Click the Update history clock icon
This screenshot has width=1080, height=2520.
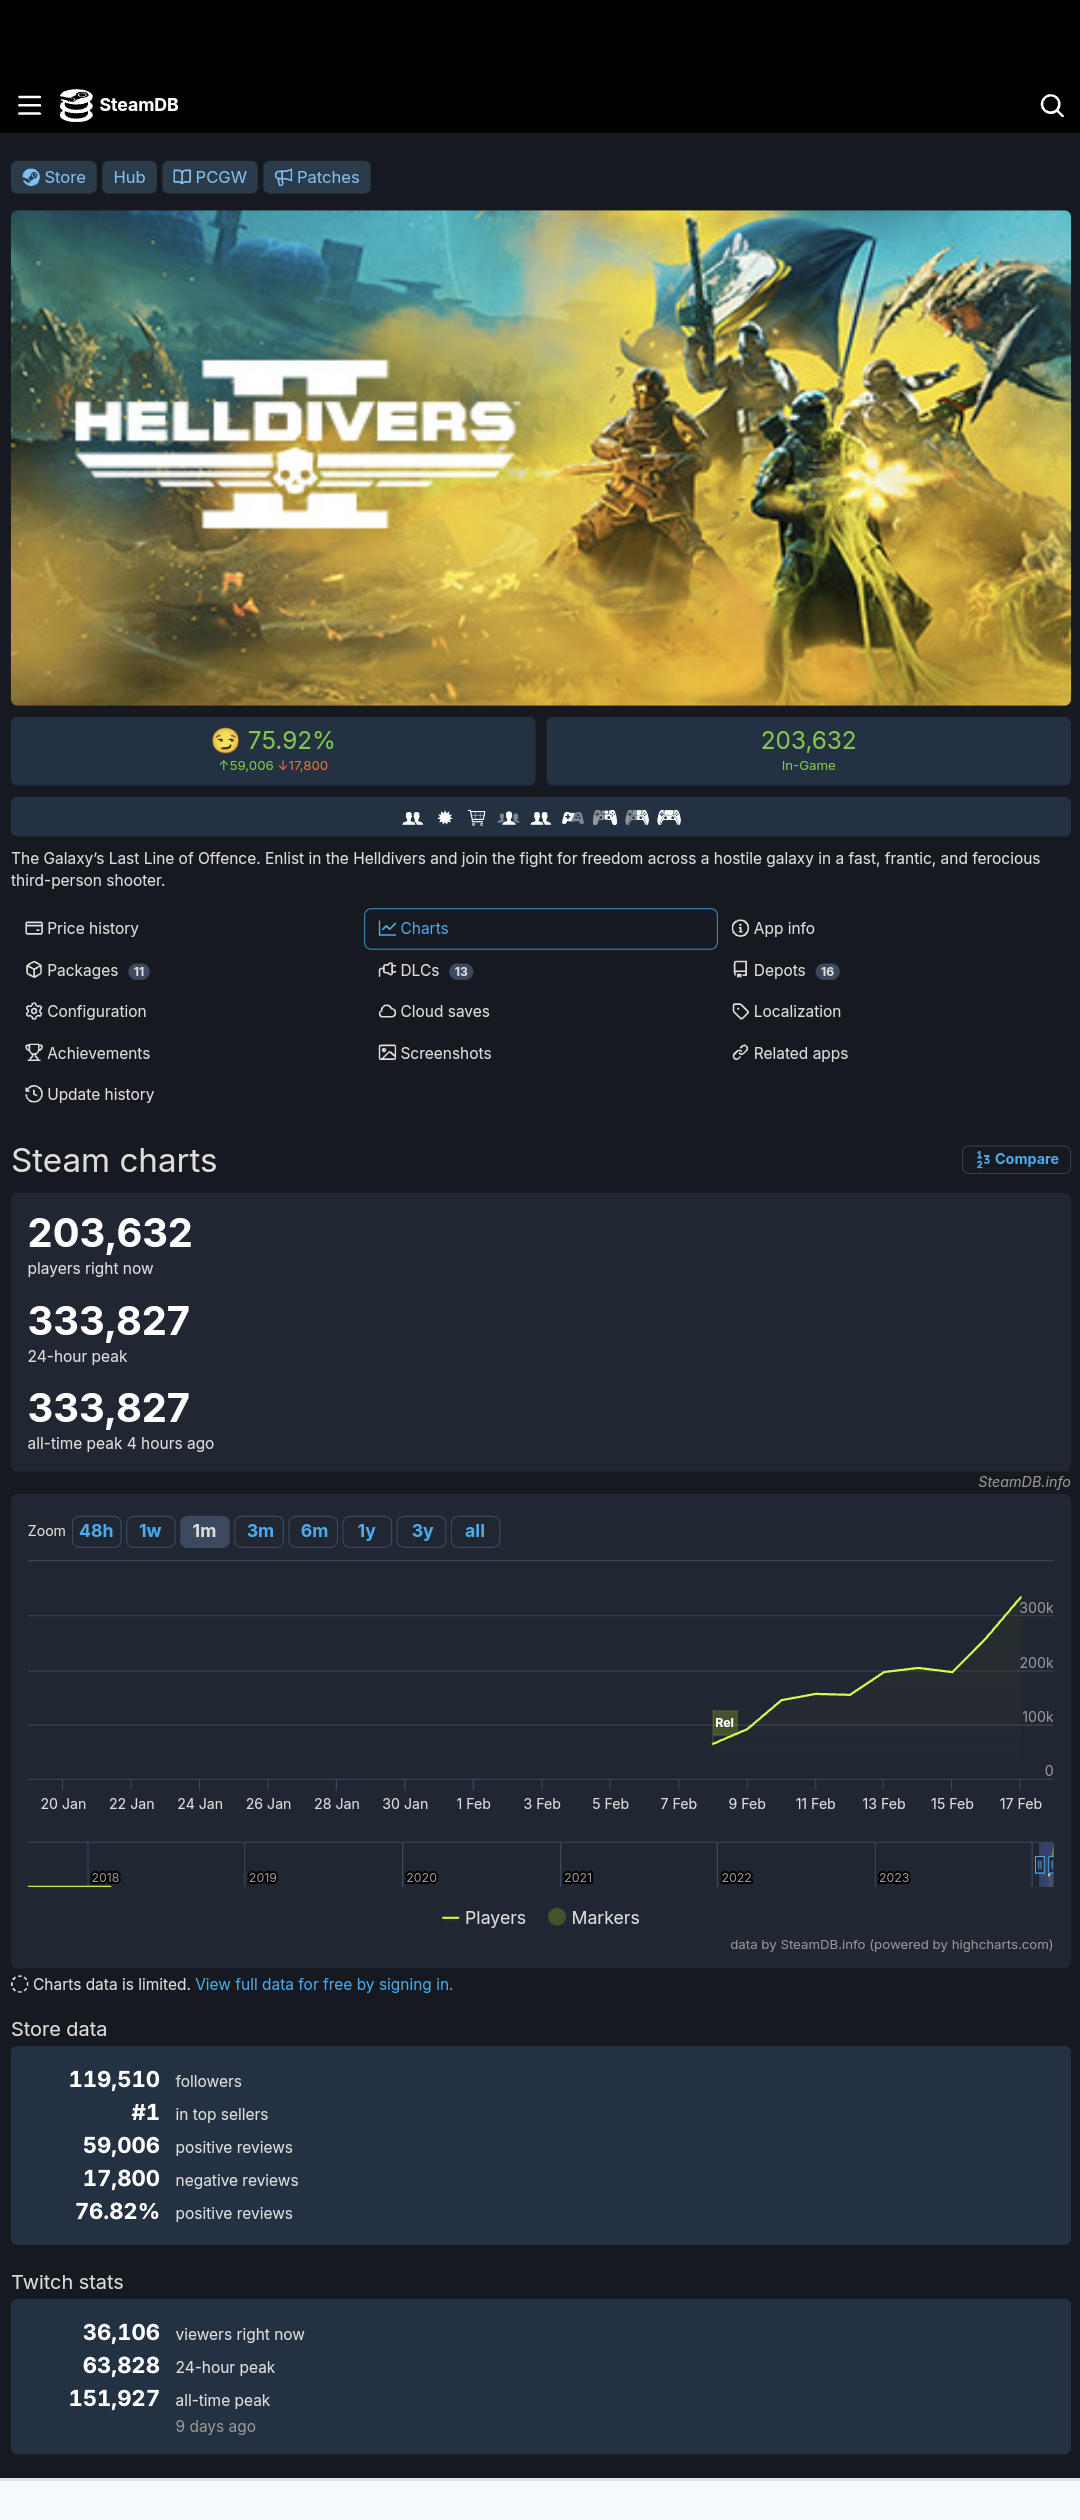tap(34, 1094)
